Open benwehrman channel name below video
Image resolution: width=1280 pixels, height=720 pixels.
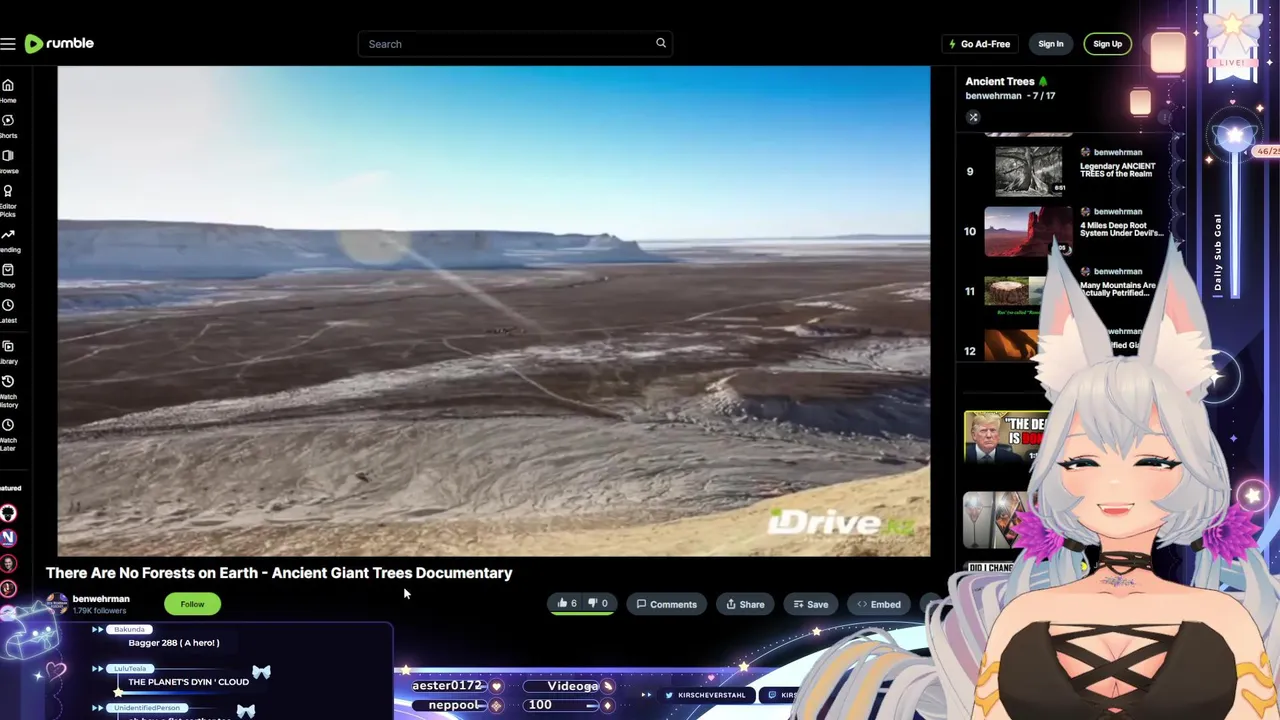point(101,599)
